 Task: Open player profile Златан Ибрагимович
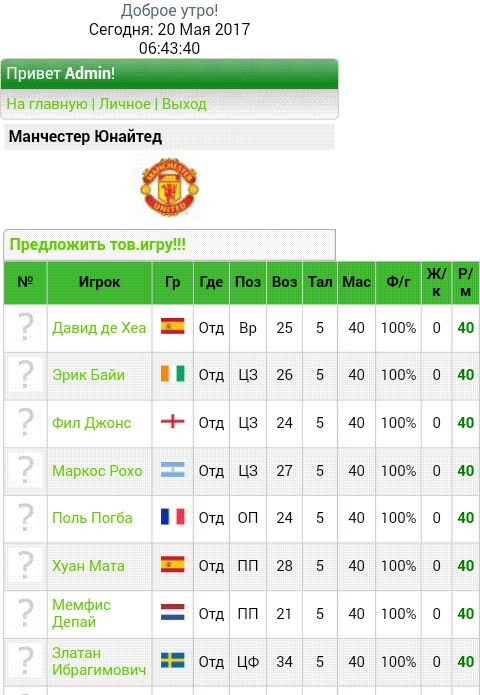[99, 661]
